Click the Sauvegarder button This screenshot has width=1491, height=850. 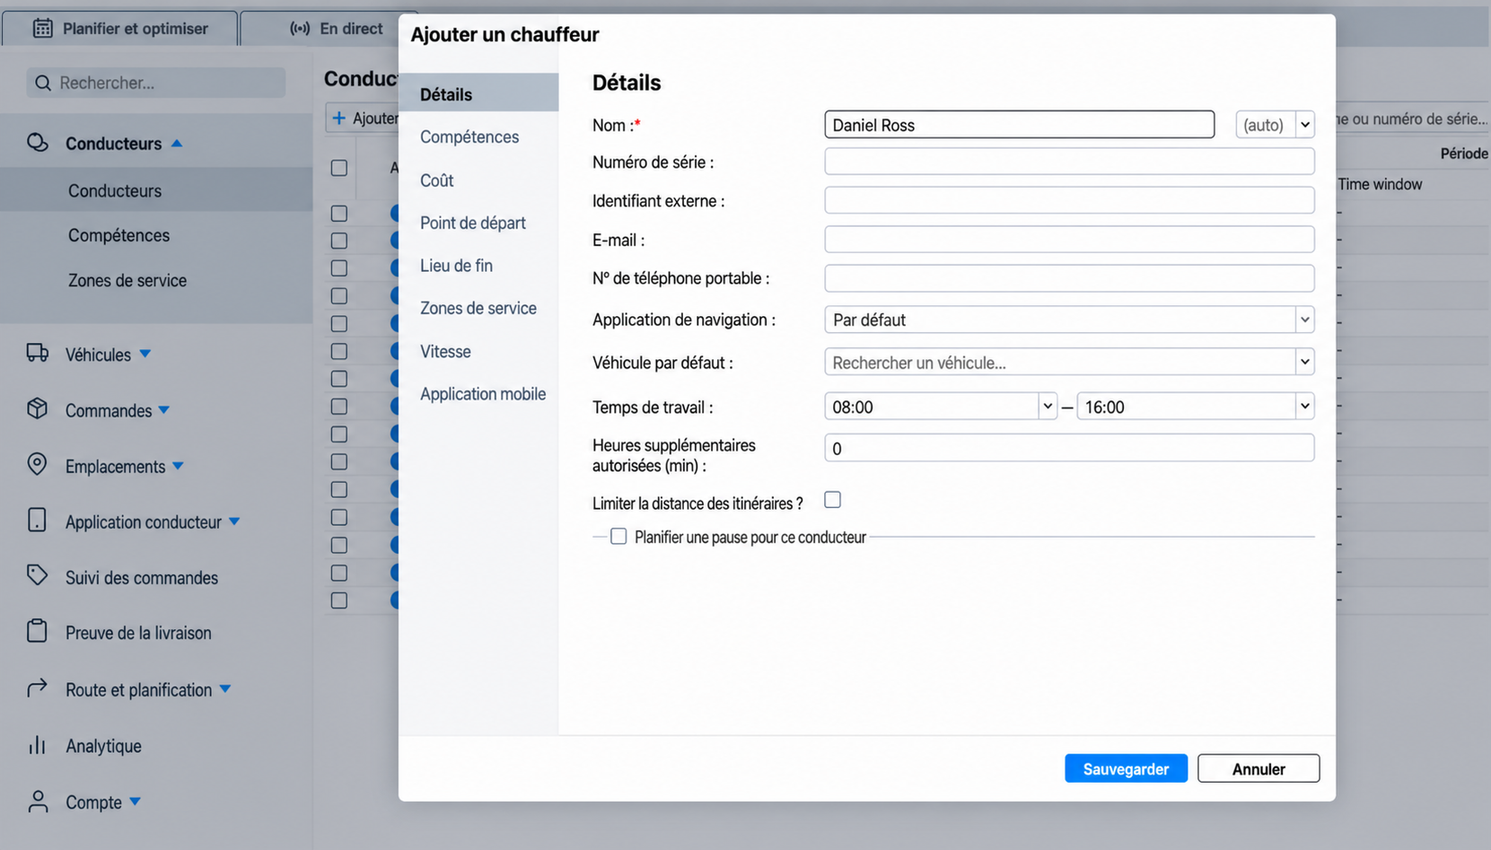tap(1126, 768)
